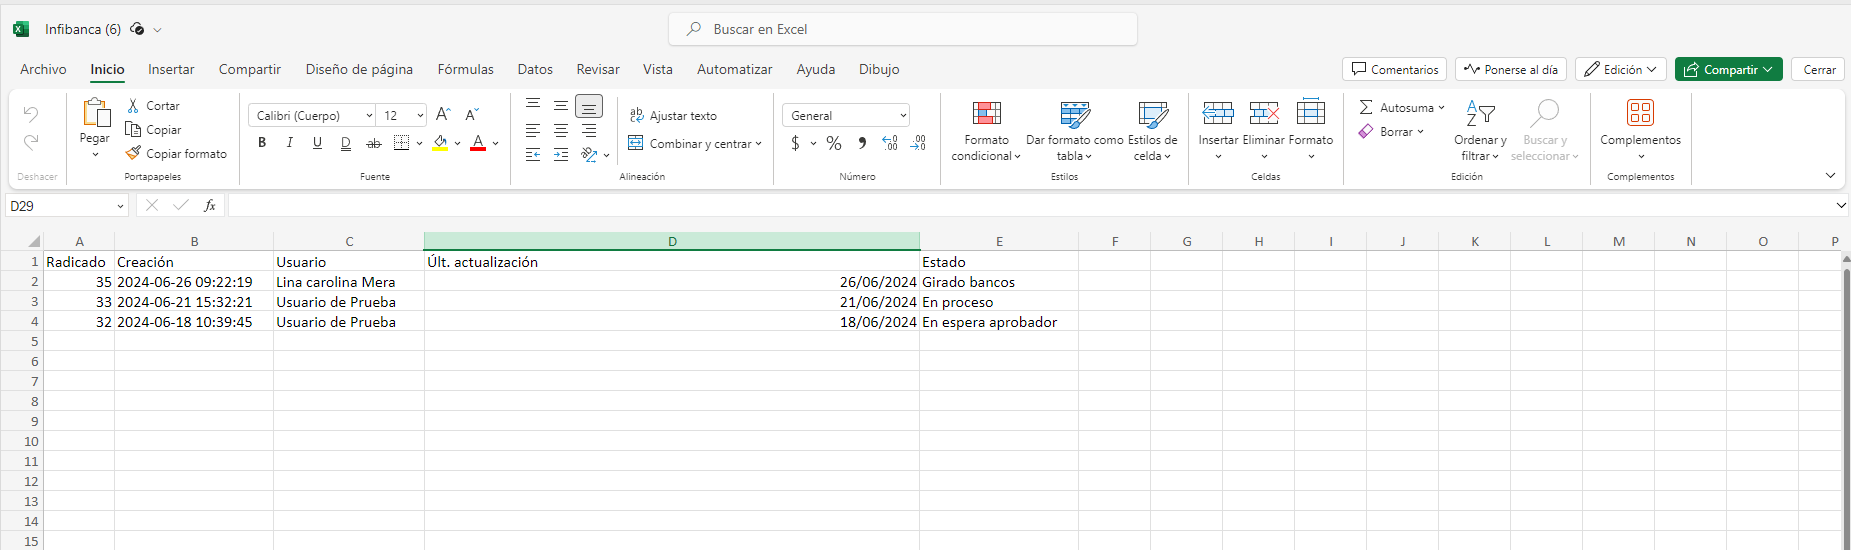The image size is (1851, 550).
Task: Open the General number format dropdown
Action: pos(846,116)
